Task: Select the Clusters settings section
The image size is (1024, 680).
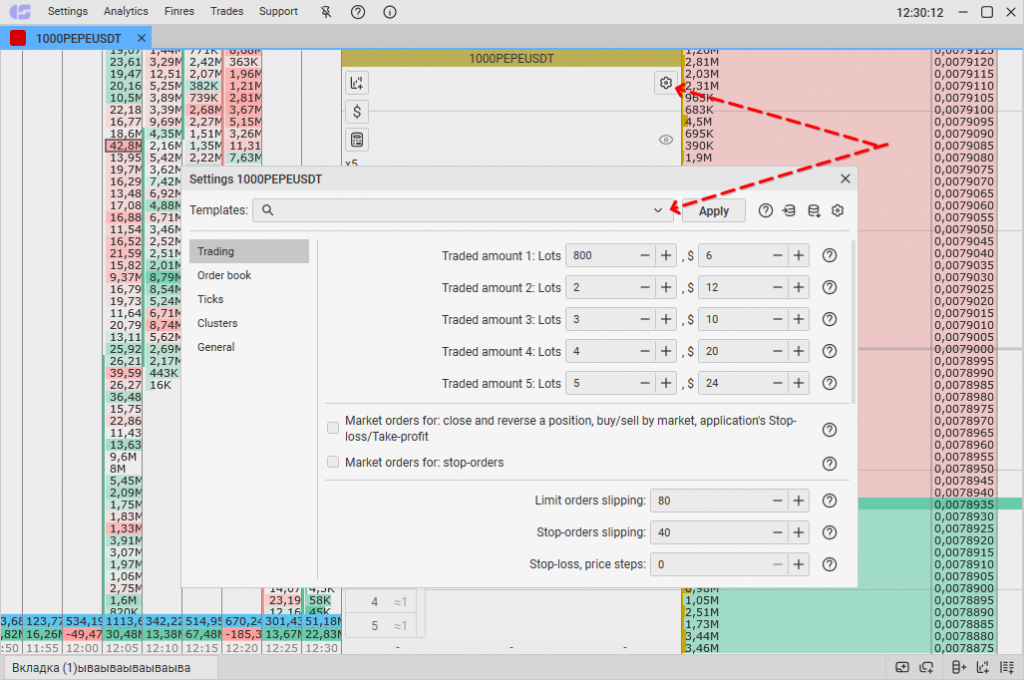Action: [249, 323]
